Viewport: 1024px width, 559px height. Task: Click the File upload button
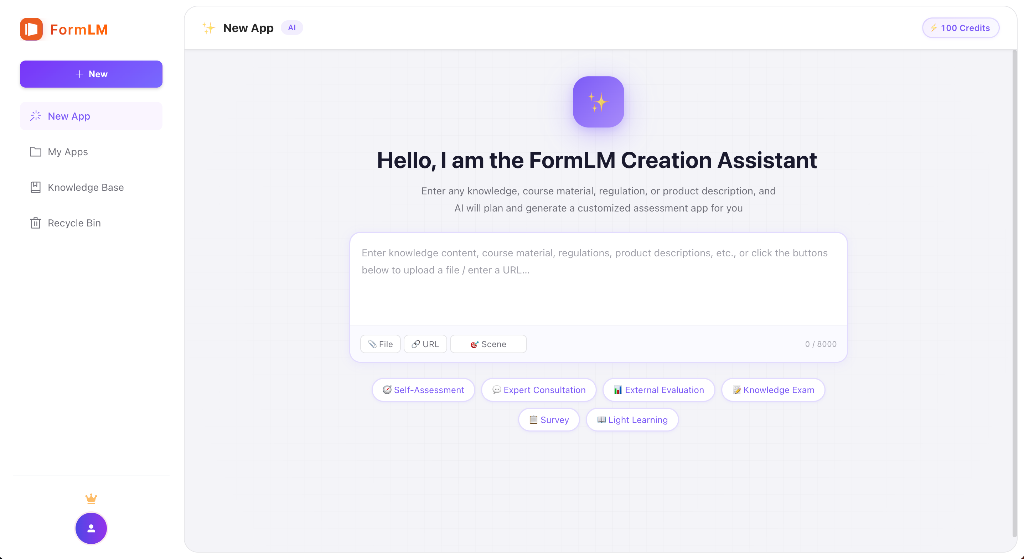tap(380, 344)
